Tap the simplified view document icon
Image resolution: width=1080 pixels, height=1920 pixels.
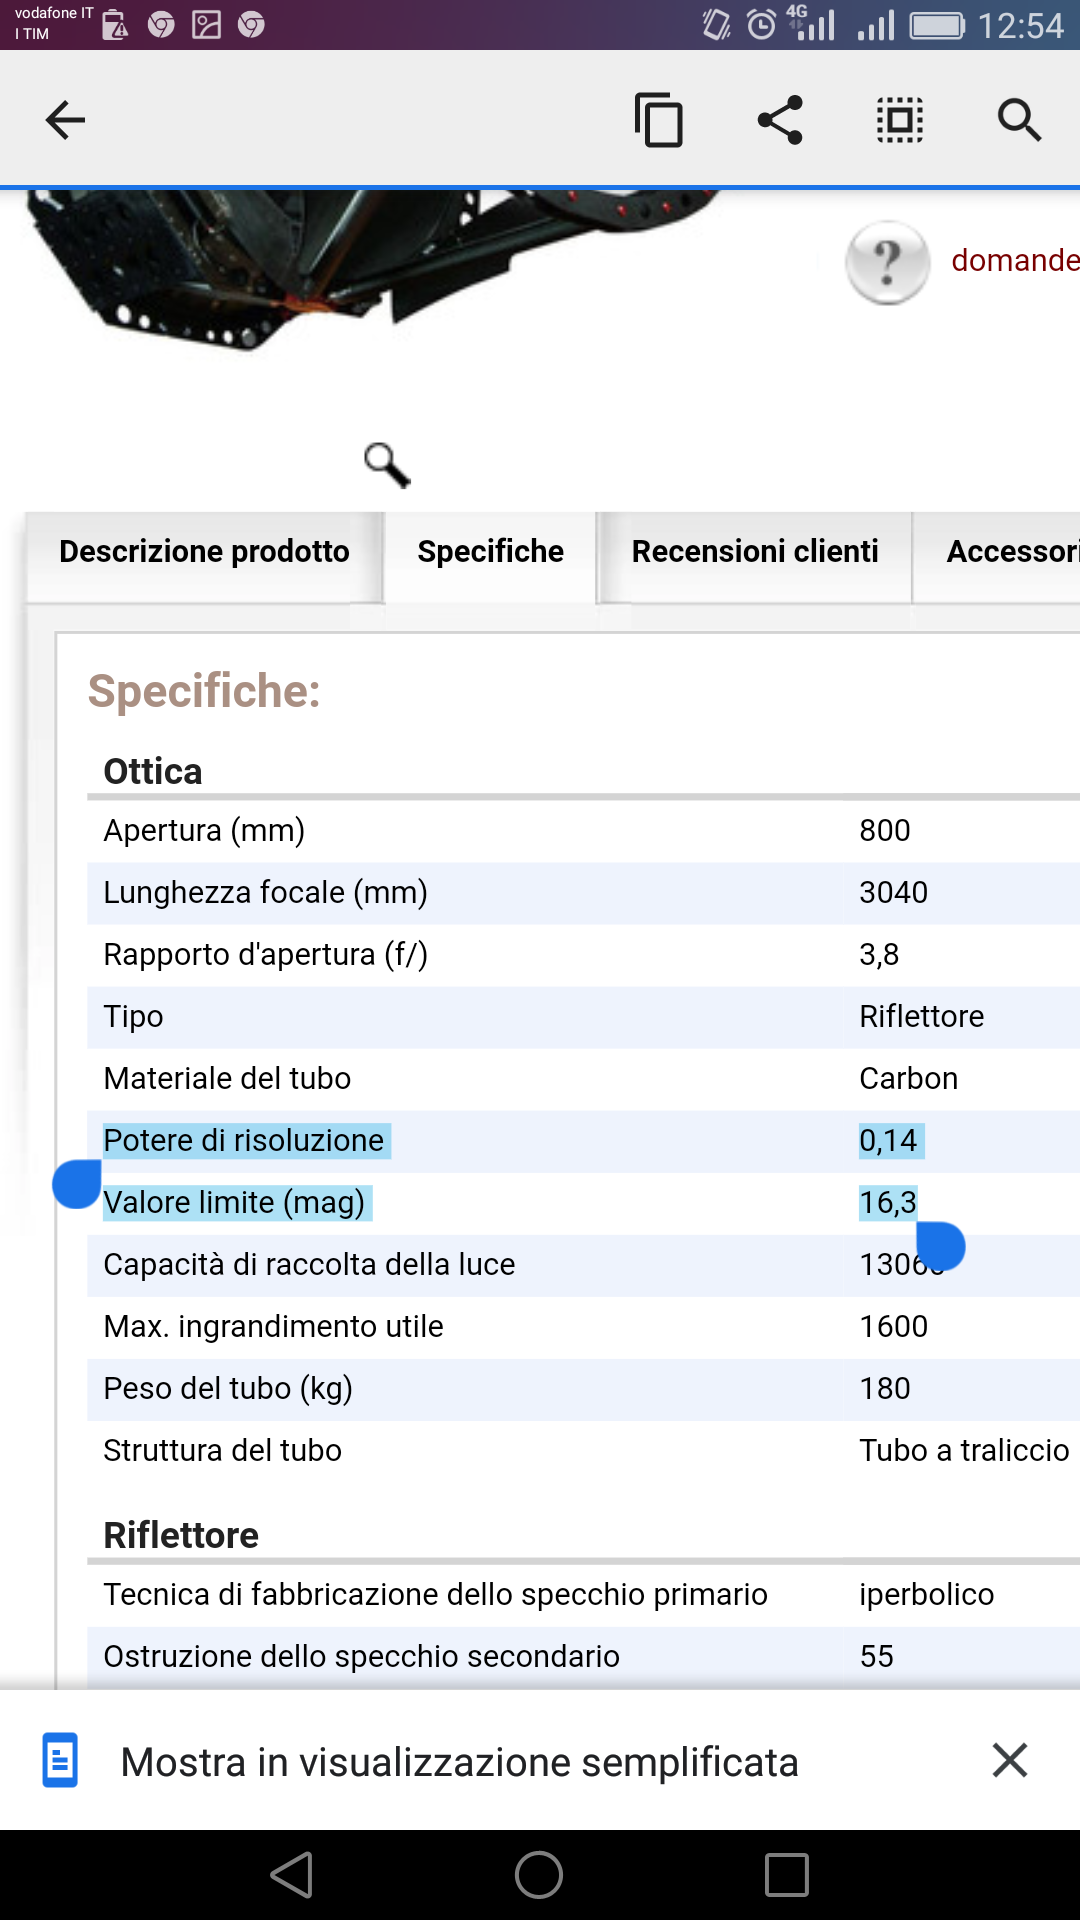[x=60, y=1760]
